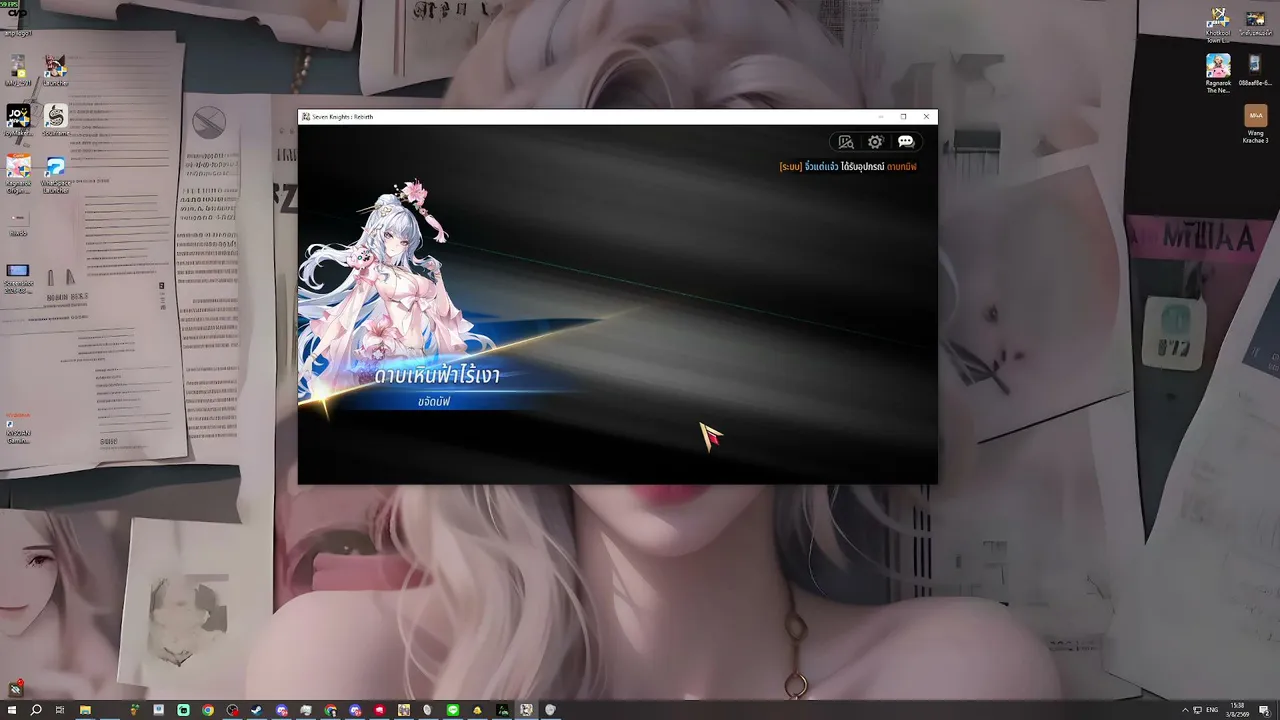Click the glowing skill name banner text
1280x720 pixels.
click(437, 376)
